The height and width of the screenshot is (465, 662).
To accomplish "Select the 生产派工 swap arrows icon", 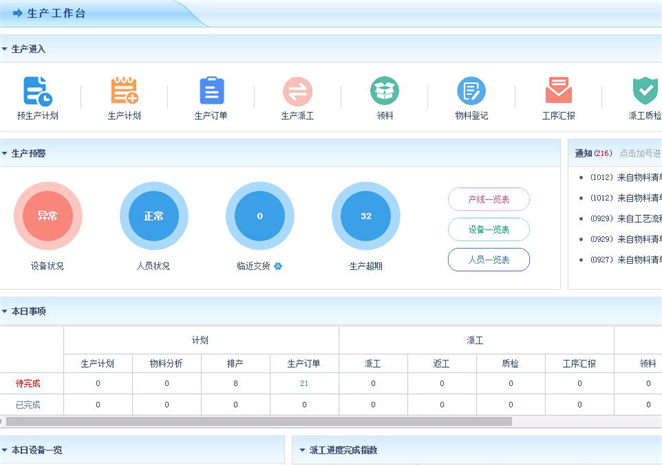I will (297, 91).
